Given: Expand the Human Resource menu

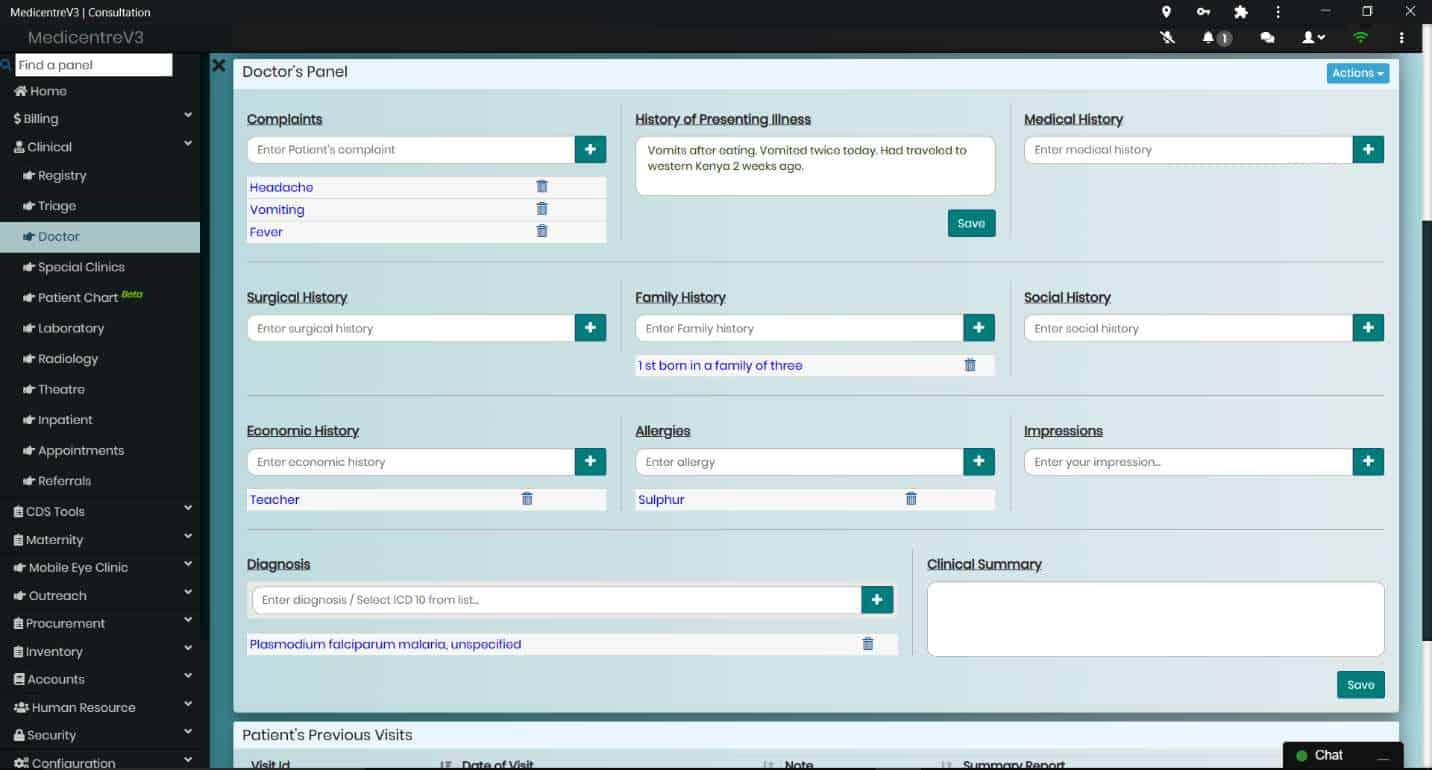Looking at the screenshot, I should 100,707.
